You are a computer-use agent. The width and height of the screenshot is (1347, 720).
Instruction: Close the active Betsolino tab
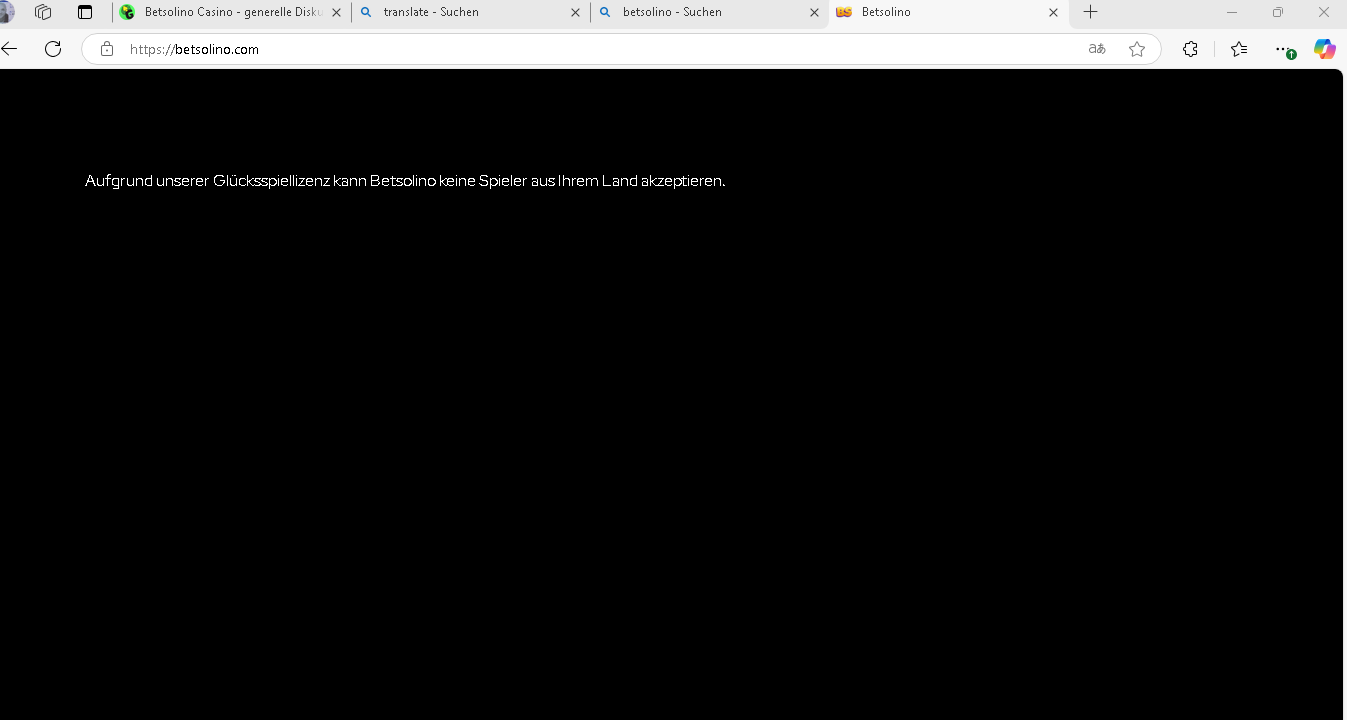point(1053,12)
